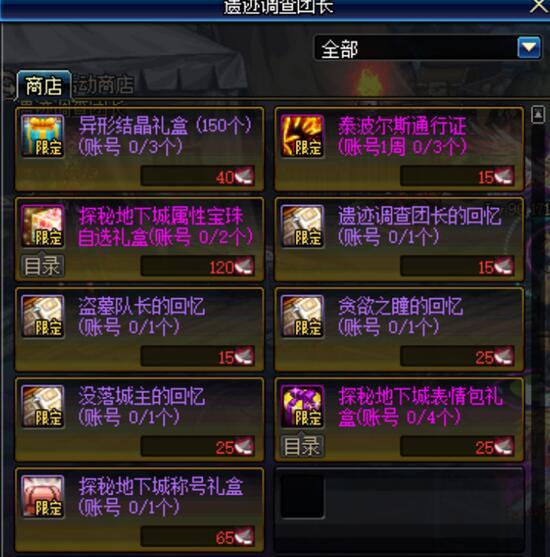Click the 全部 category combo box

pos(428,48)
